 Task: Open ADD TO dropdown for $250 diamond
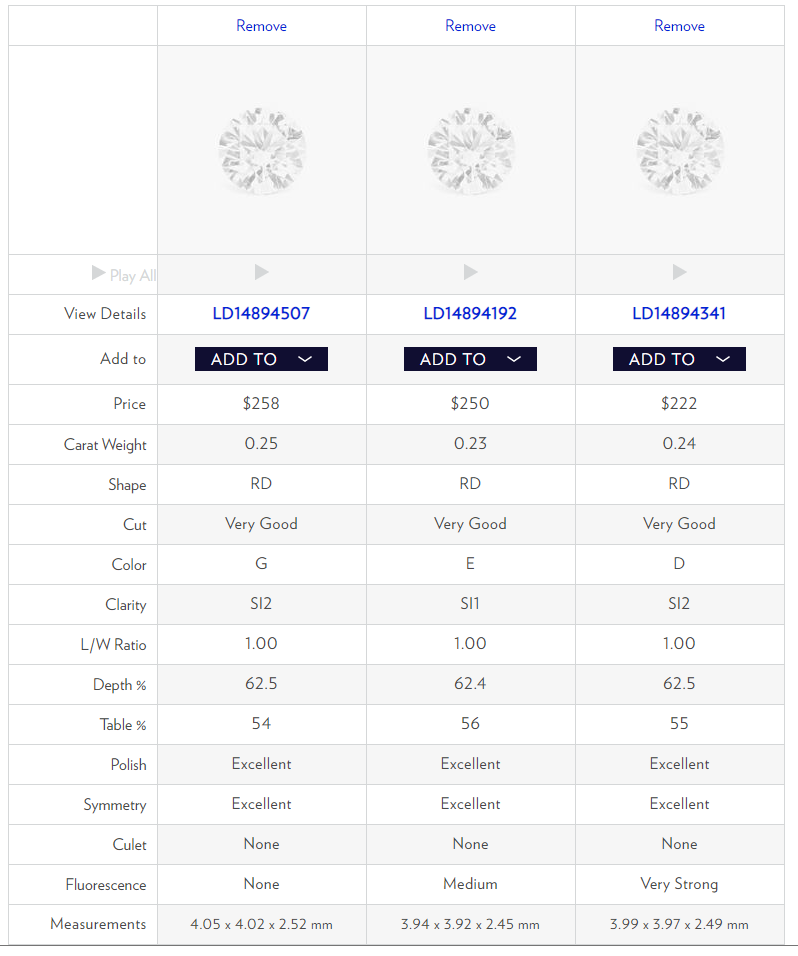point(470,359)
